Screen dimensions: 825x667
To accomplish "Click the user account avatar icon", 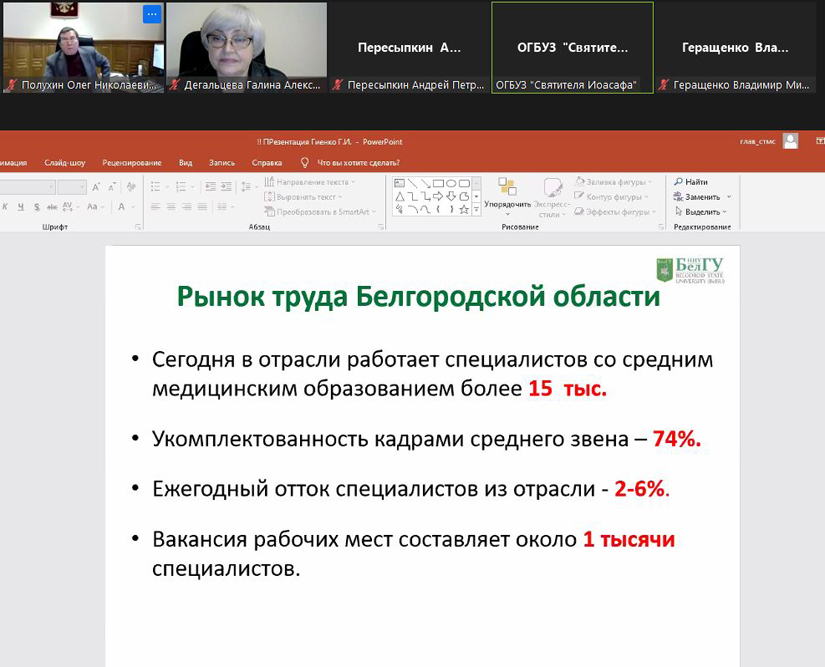I will (x=791, y=142).
